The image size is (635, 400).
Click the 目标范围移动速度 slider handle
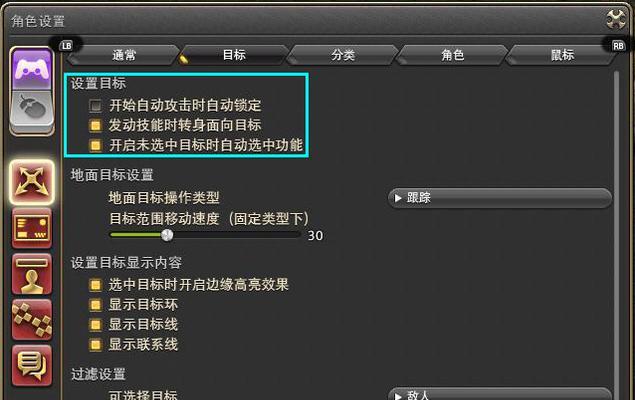click(x=167, y=235)
